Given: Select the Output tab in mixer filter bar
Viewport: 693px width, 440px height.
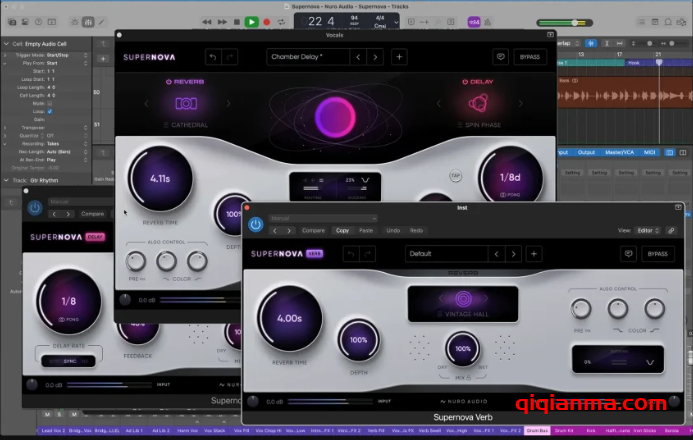Looking at the screenshot, I should [586, 152].
